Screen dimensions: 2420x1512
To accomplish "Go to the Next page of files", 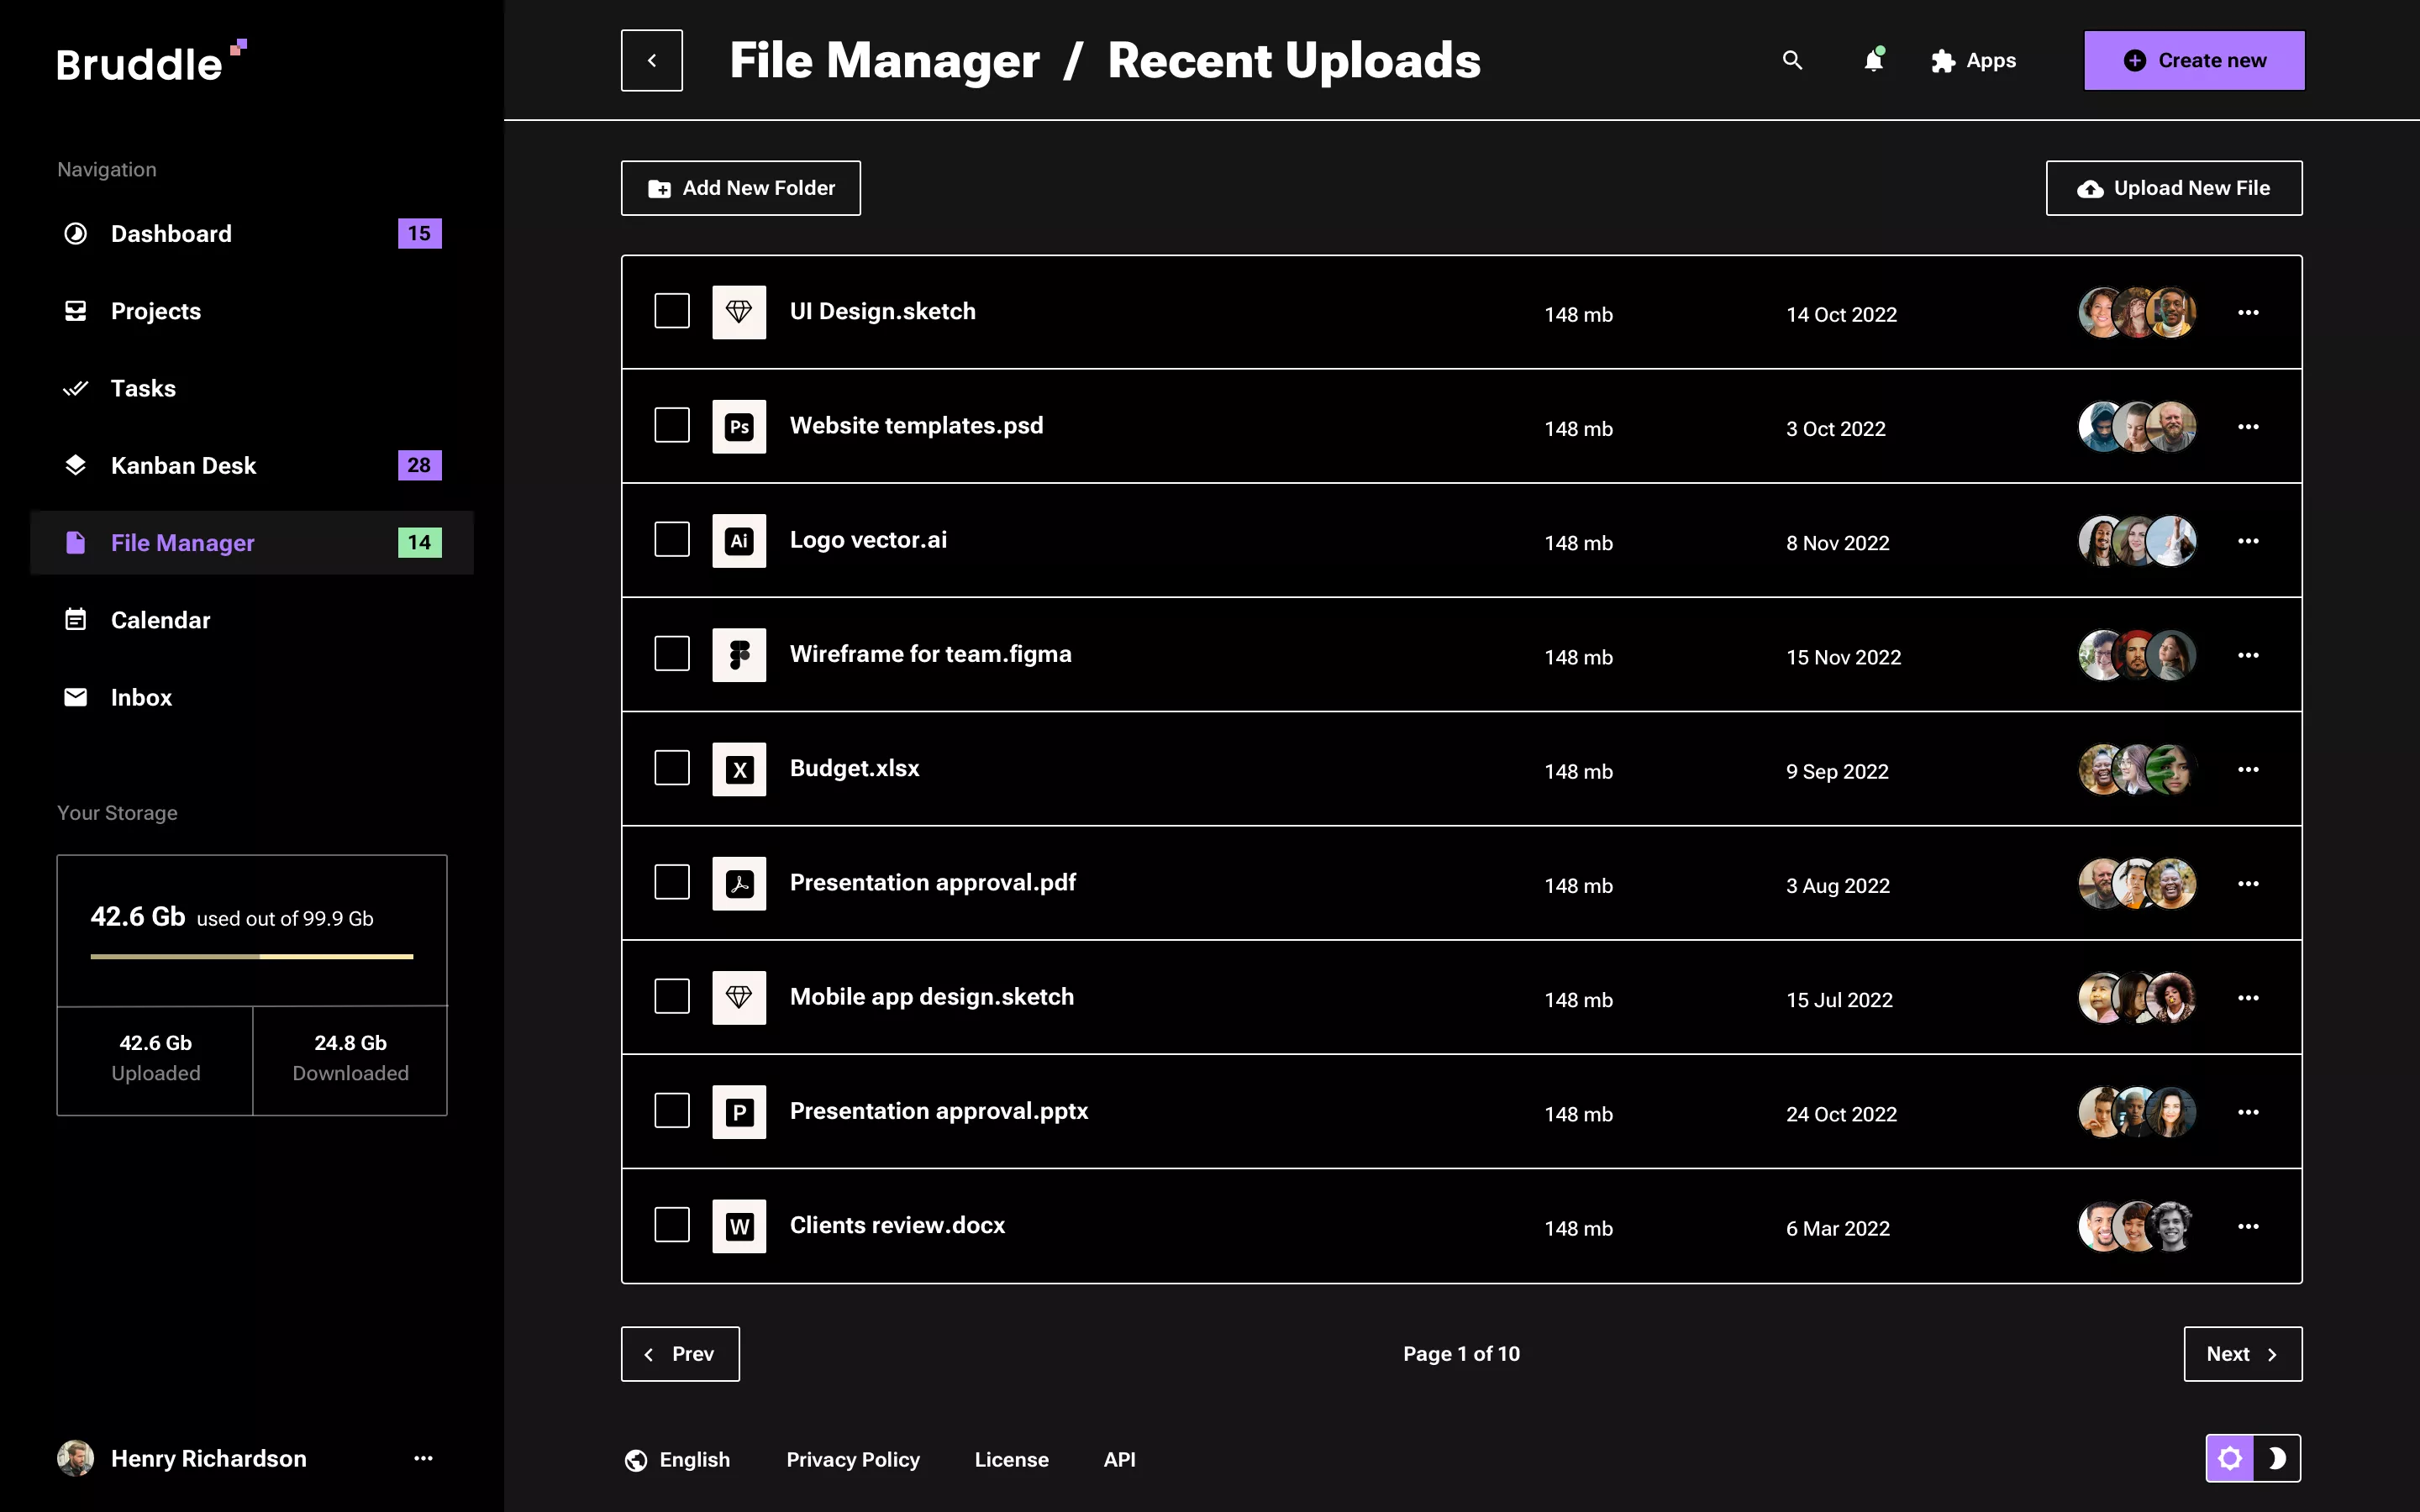I will 2242,1353.
